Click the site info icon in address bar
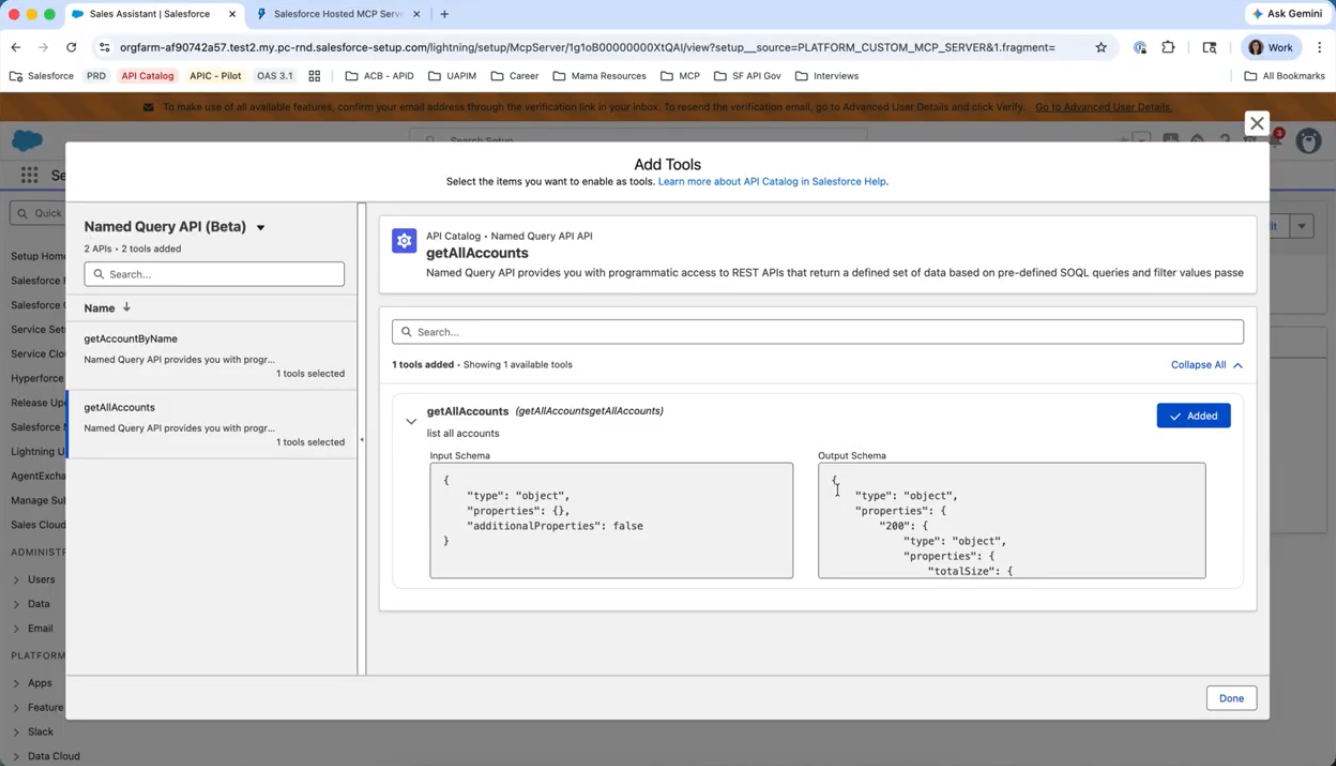Screen dimensions: 1336x766 104,47
